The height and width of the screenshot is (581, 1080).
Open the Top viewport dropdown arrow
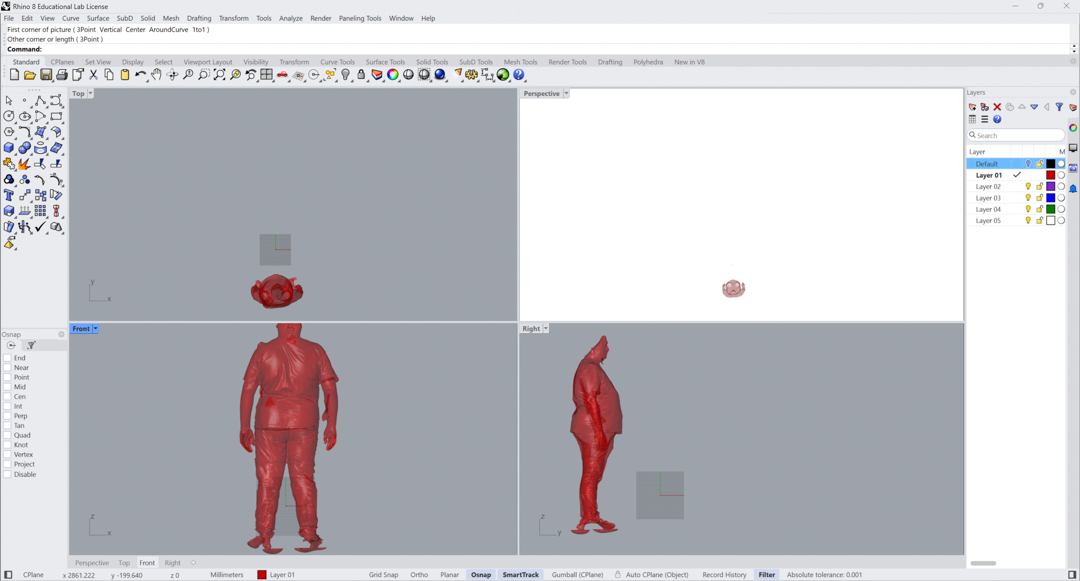point(90,94)
